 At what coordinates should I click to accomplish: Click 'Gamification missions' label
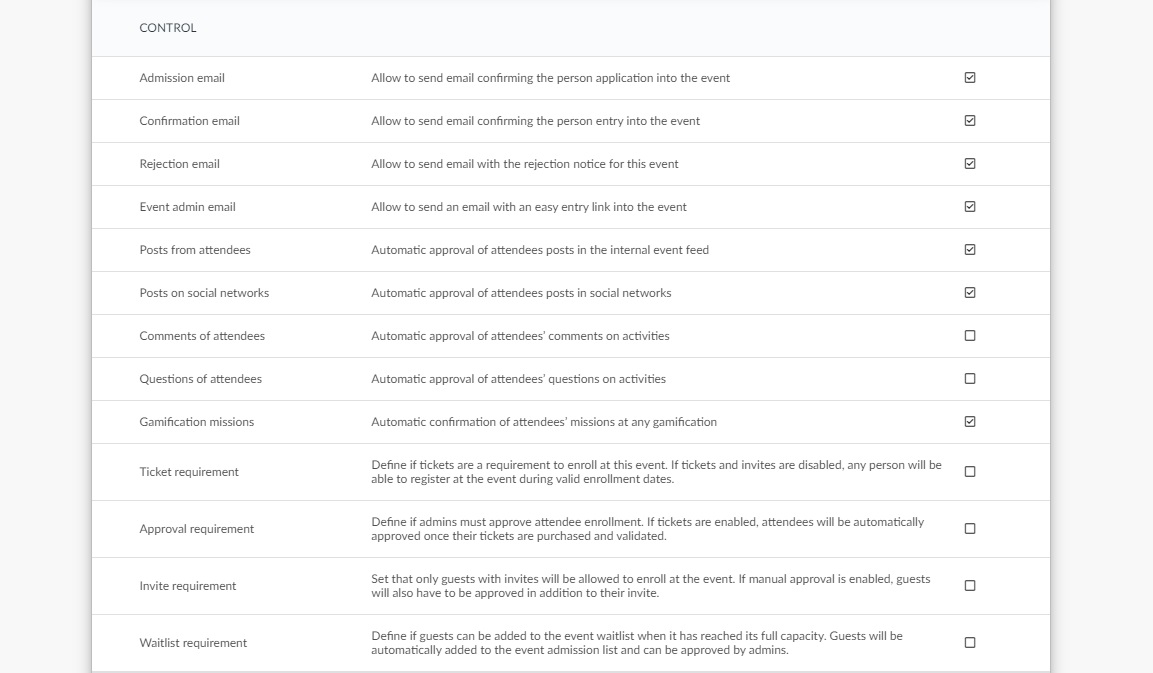point(196,422)
